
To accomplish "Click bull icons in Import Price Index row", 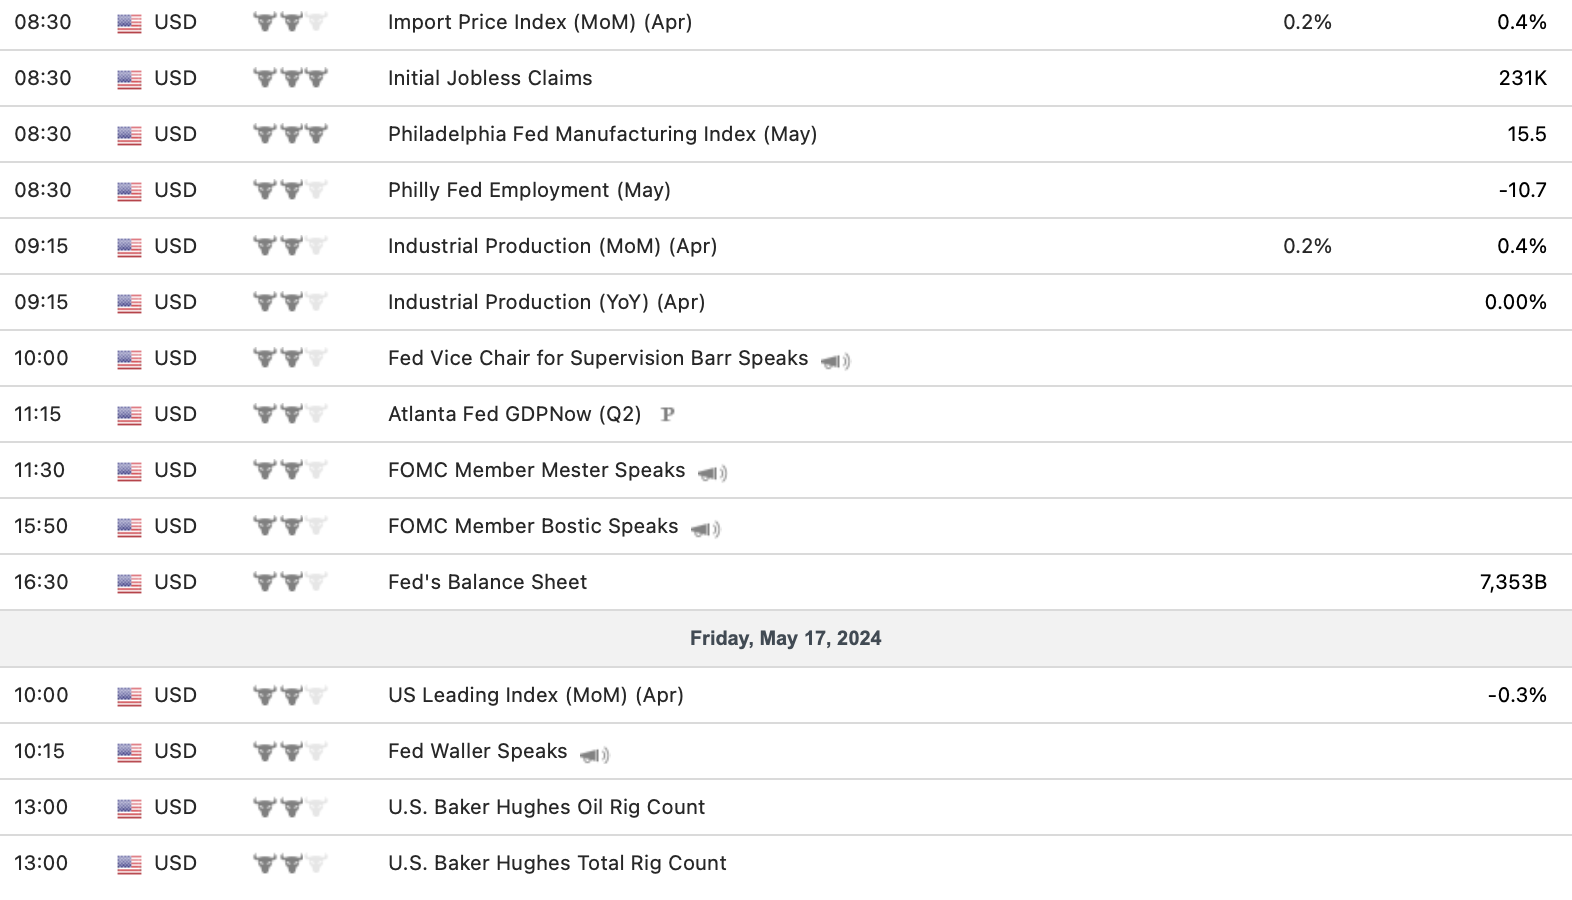I will 290,22.
